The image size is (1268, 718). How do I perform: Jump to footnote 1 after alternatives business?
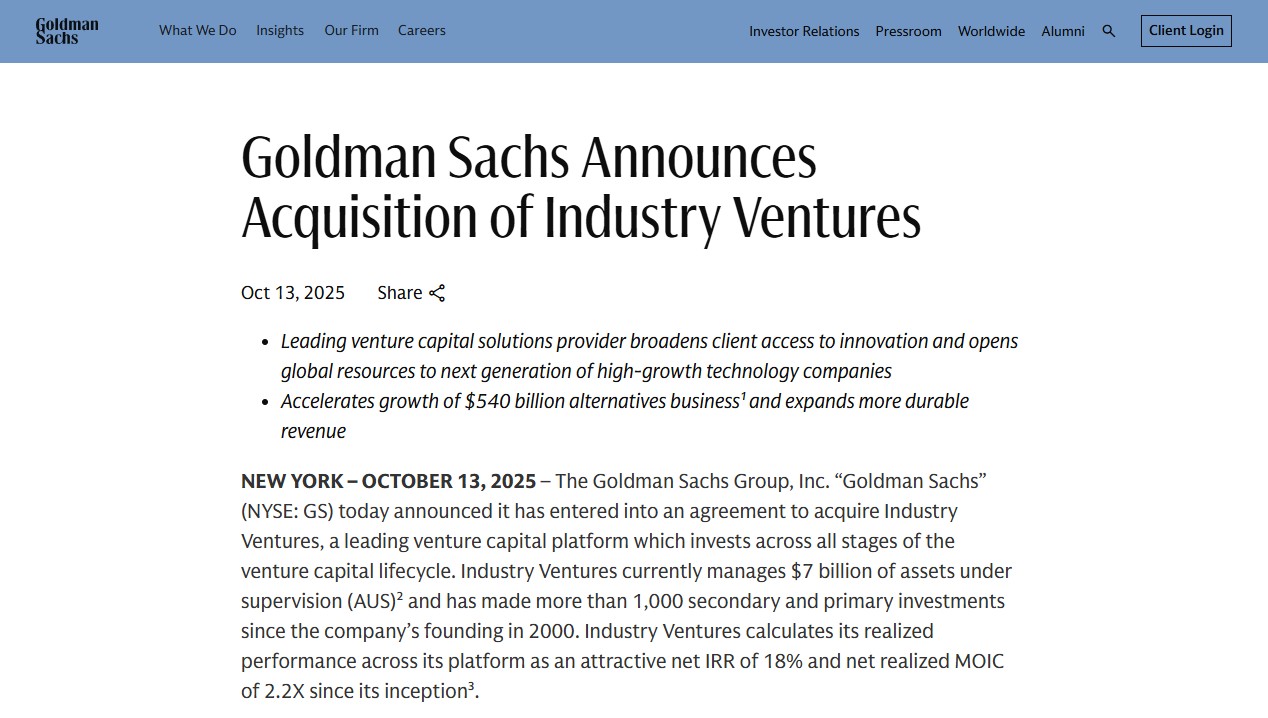coord(743,395)
